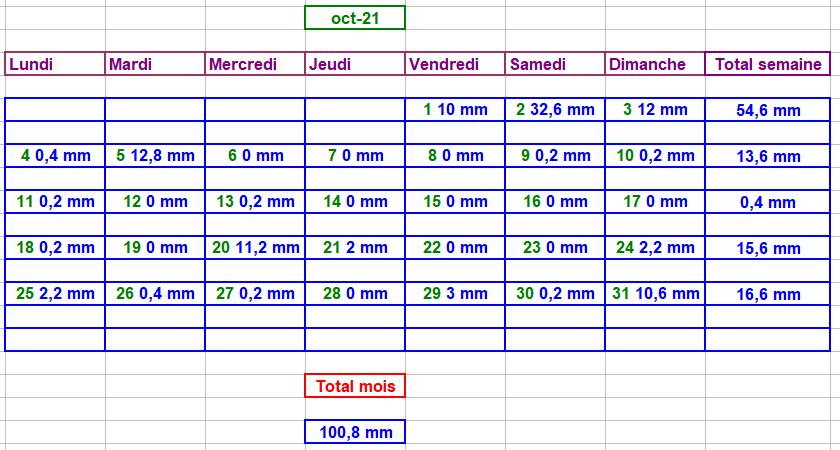
Task: Click the cell for day 1 10 mm
Action: click(x=455, y=110)
